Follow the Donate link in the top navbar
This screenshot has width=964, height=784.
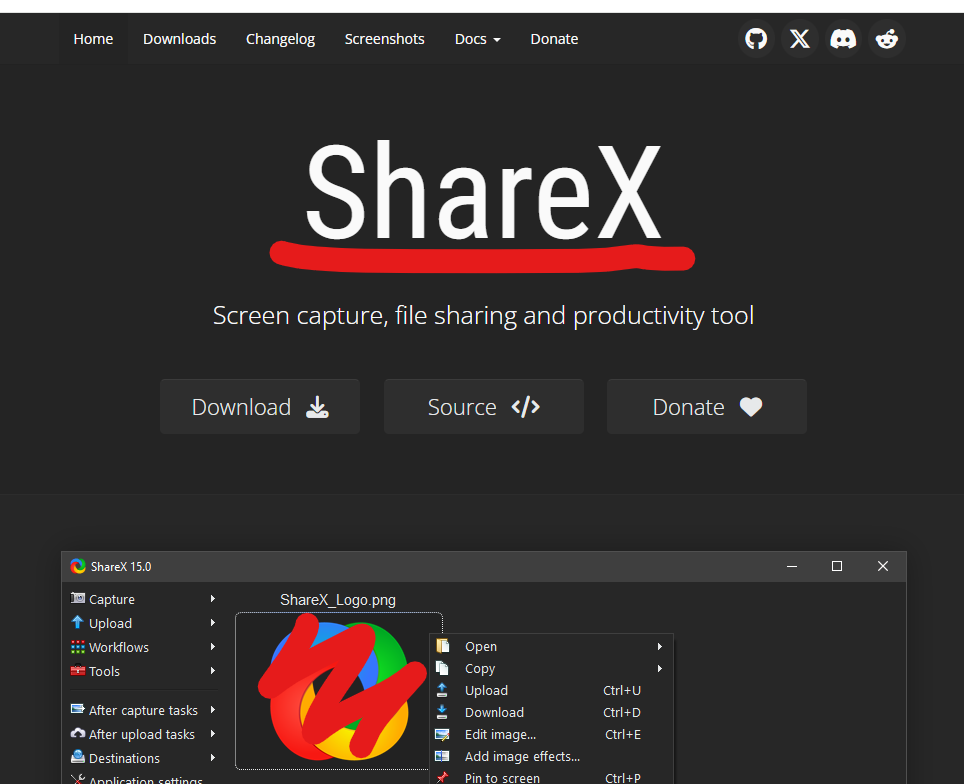[x=554, y=39]
